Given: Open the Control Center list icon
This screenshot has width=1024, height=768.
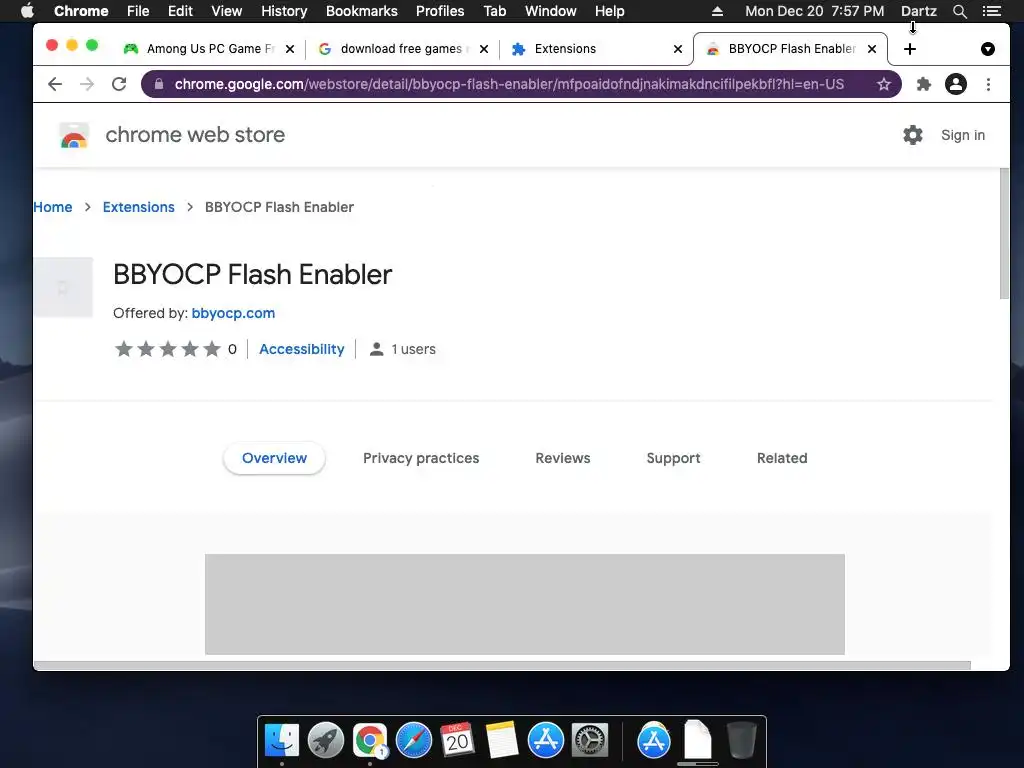Looking at the screenshot, I should coord(992,11).
